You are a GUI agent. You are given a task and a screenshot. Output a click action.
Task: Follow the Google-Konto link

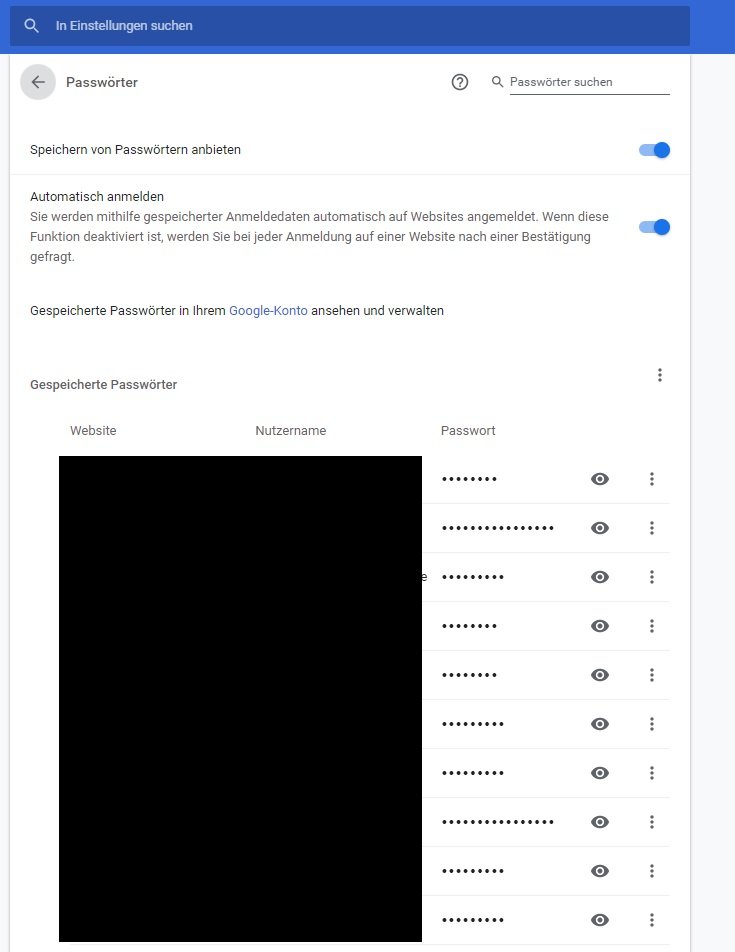pos(268,310)
